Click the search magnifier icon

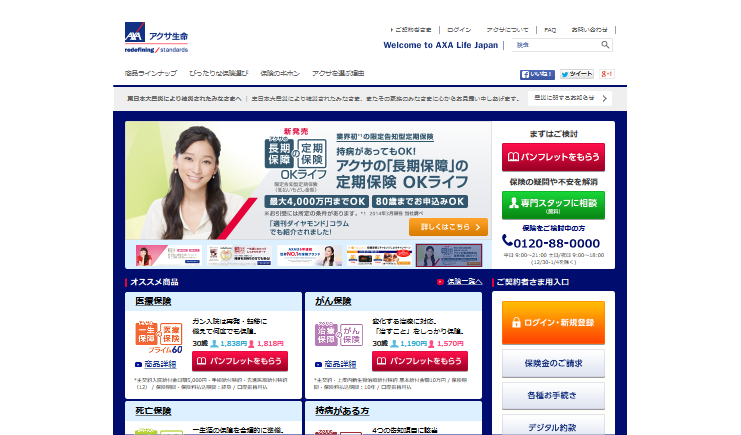coord(605,45)
